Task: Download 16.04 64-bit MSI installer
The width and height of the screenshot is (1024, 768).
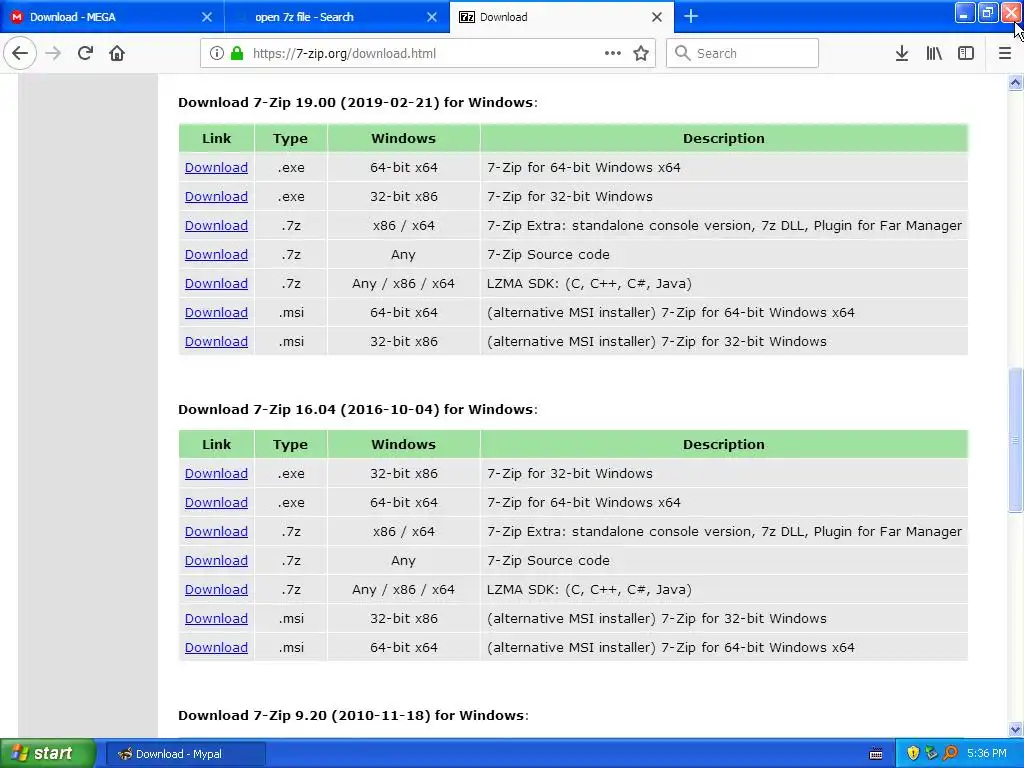Action: pos(216,647)
